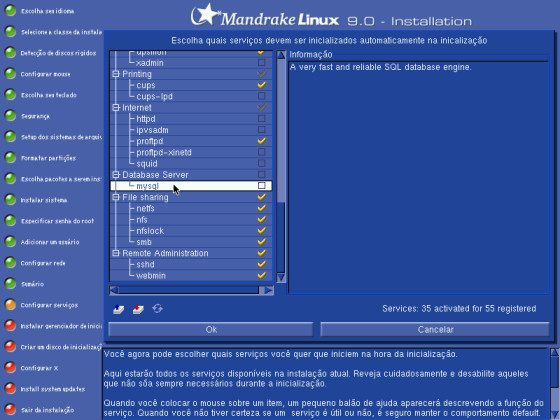Click green ball beside Selecione a classe
This screenshot has width=560, height=420.
[10, 32]
